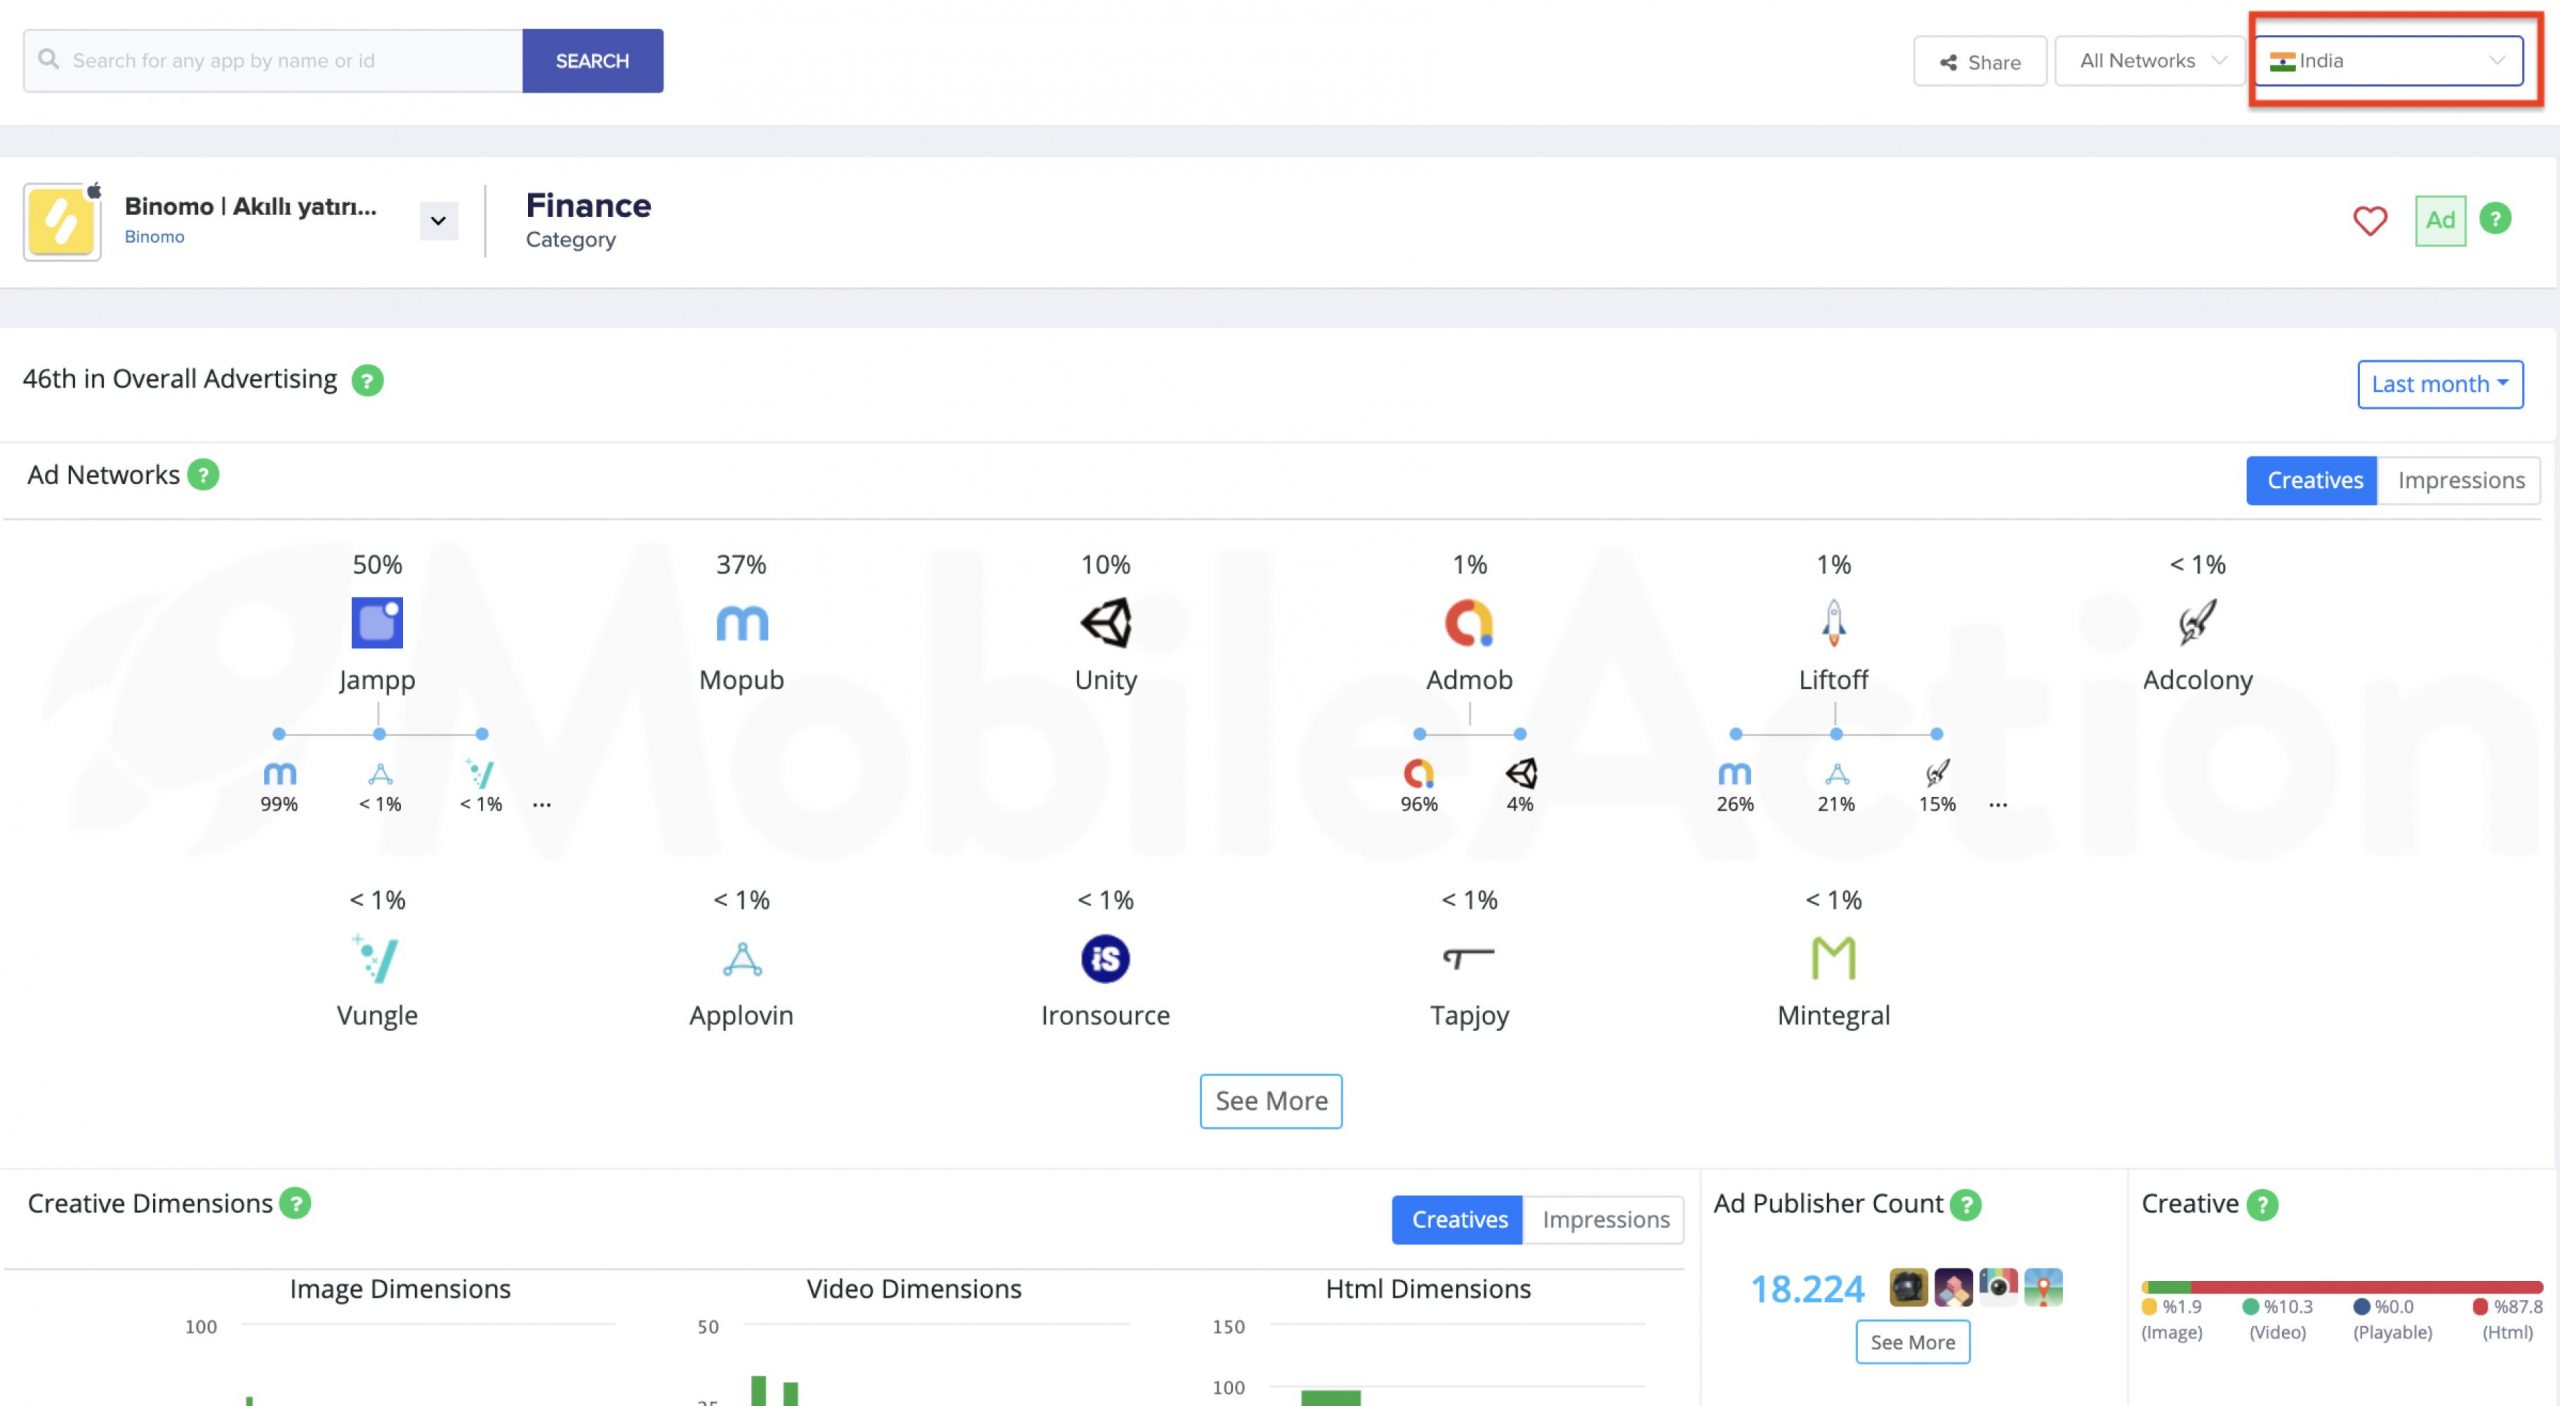
Task: Open the All Networks dropdown
Action: coord(2151,61)
